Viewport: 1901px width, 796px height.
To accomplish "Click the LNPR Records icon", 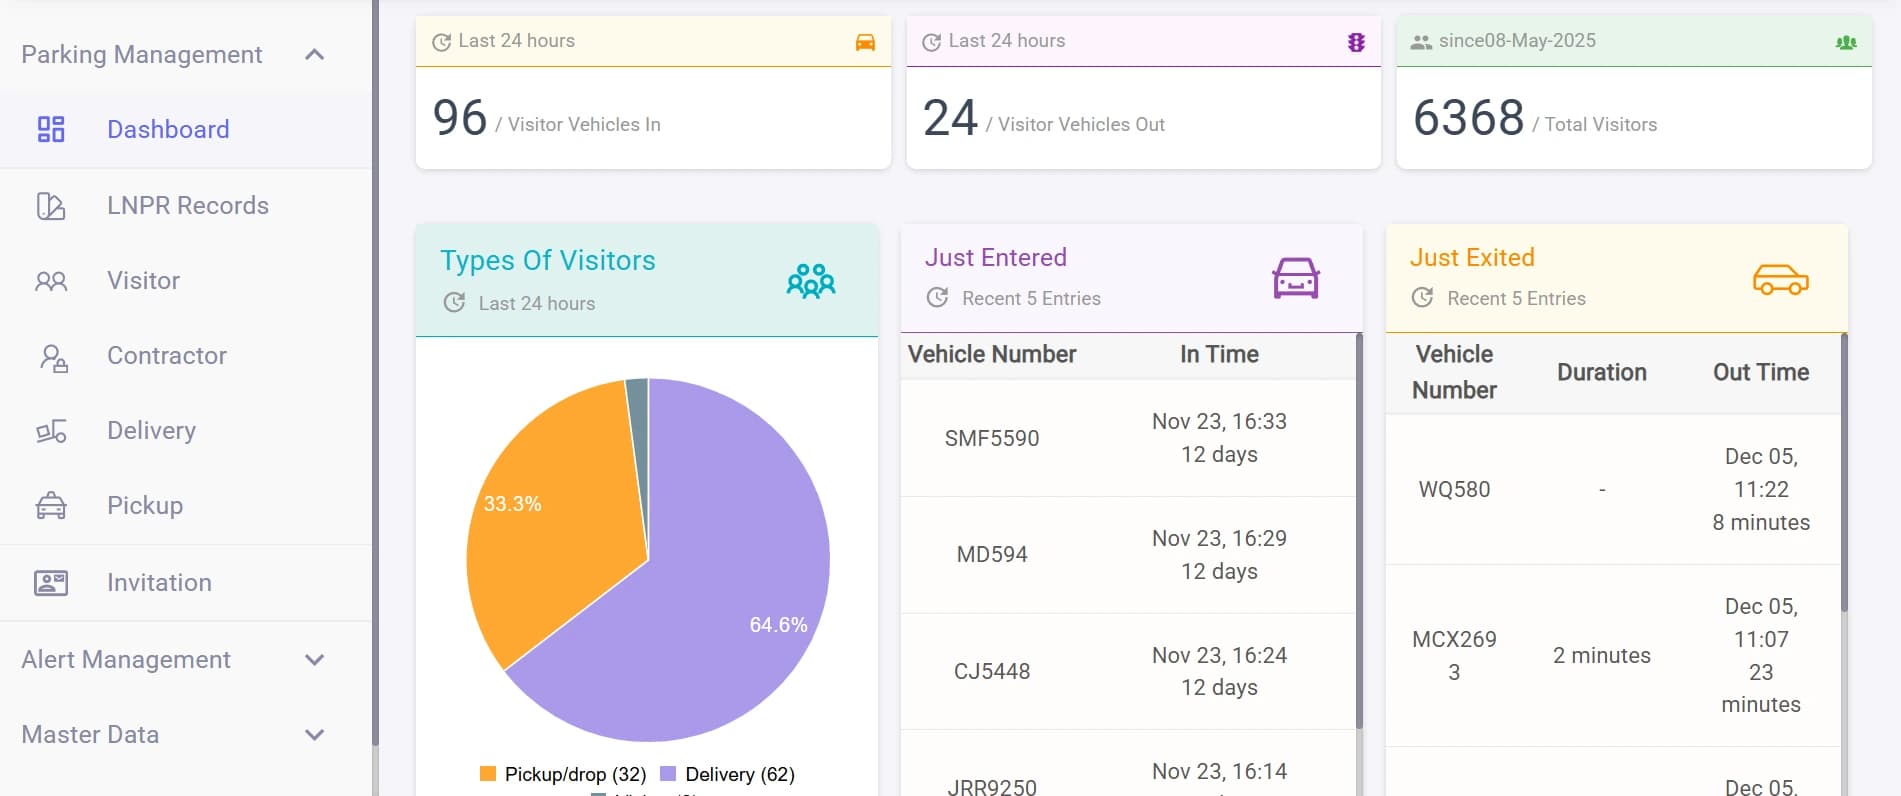I will [51, 206].
